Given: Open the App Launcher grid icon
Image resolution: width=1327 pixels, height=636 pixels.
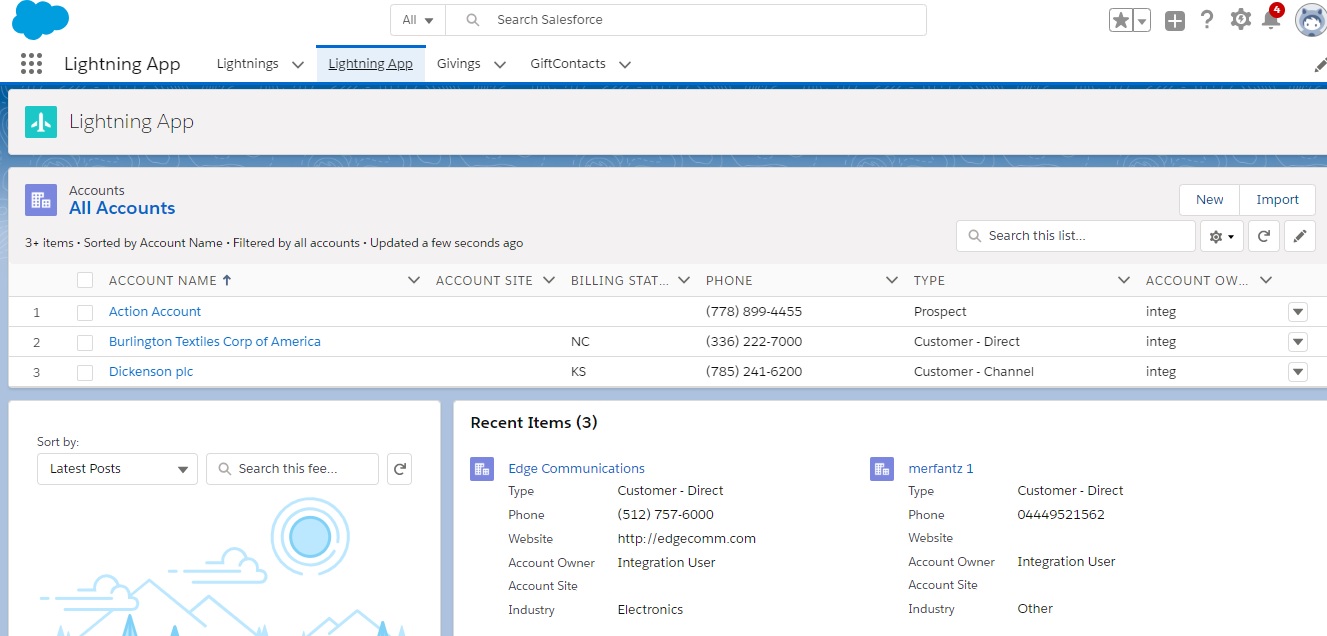Looking at the screenshot, I should (31, 63).
